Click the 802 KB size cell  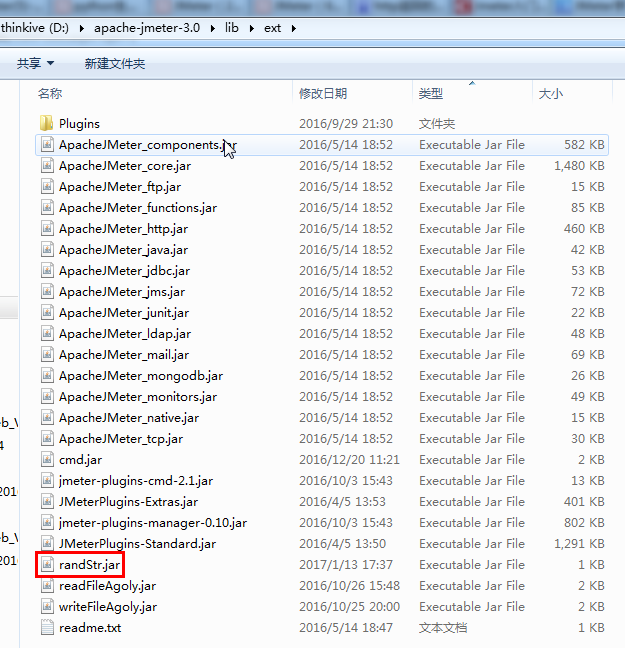pos(584,522)
